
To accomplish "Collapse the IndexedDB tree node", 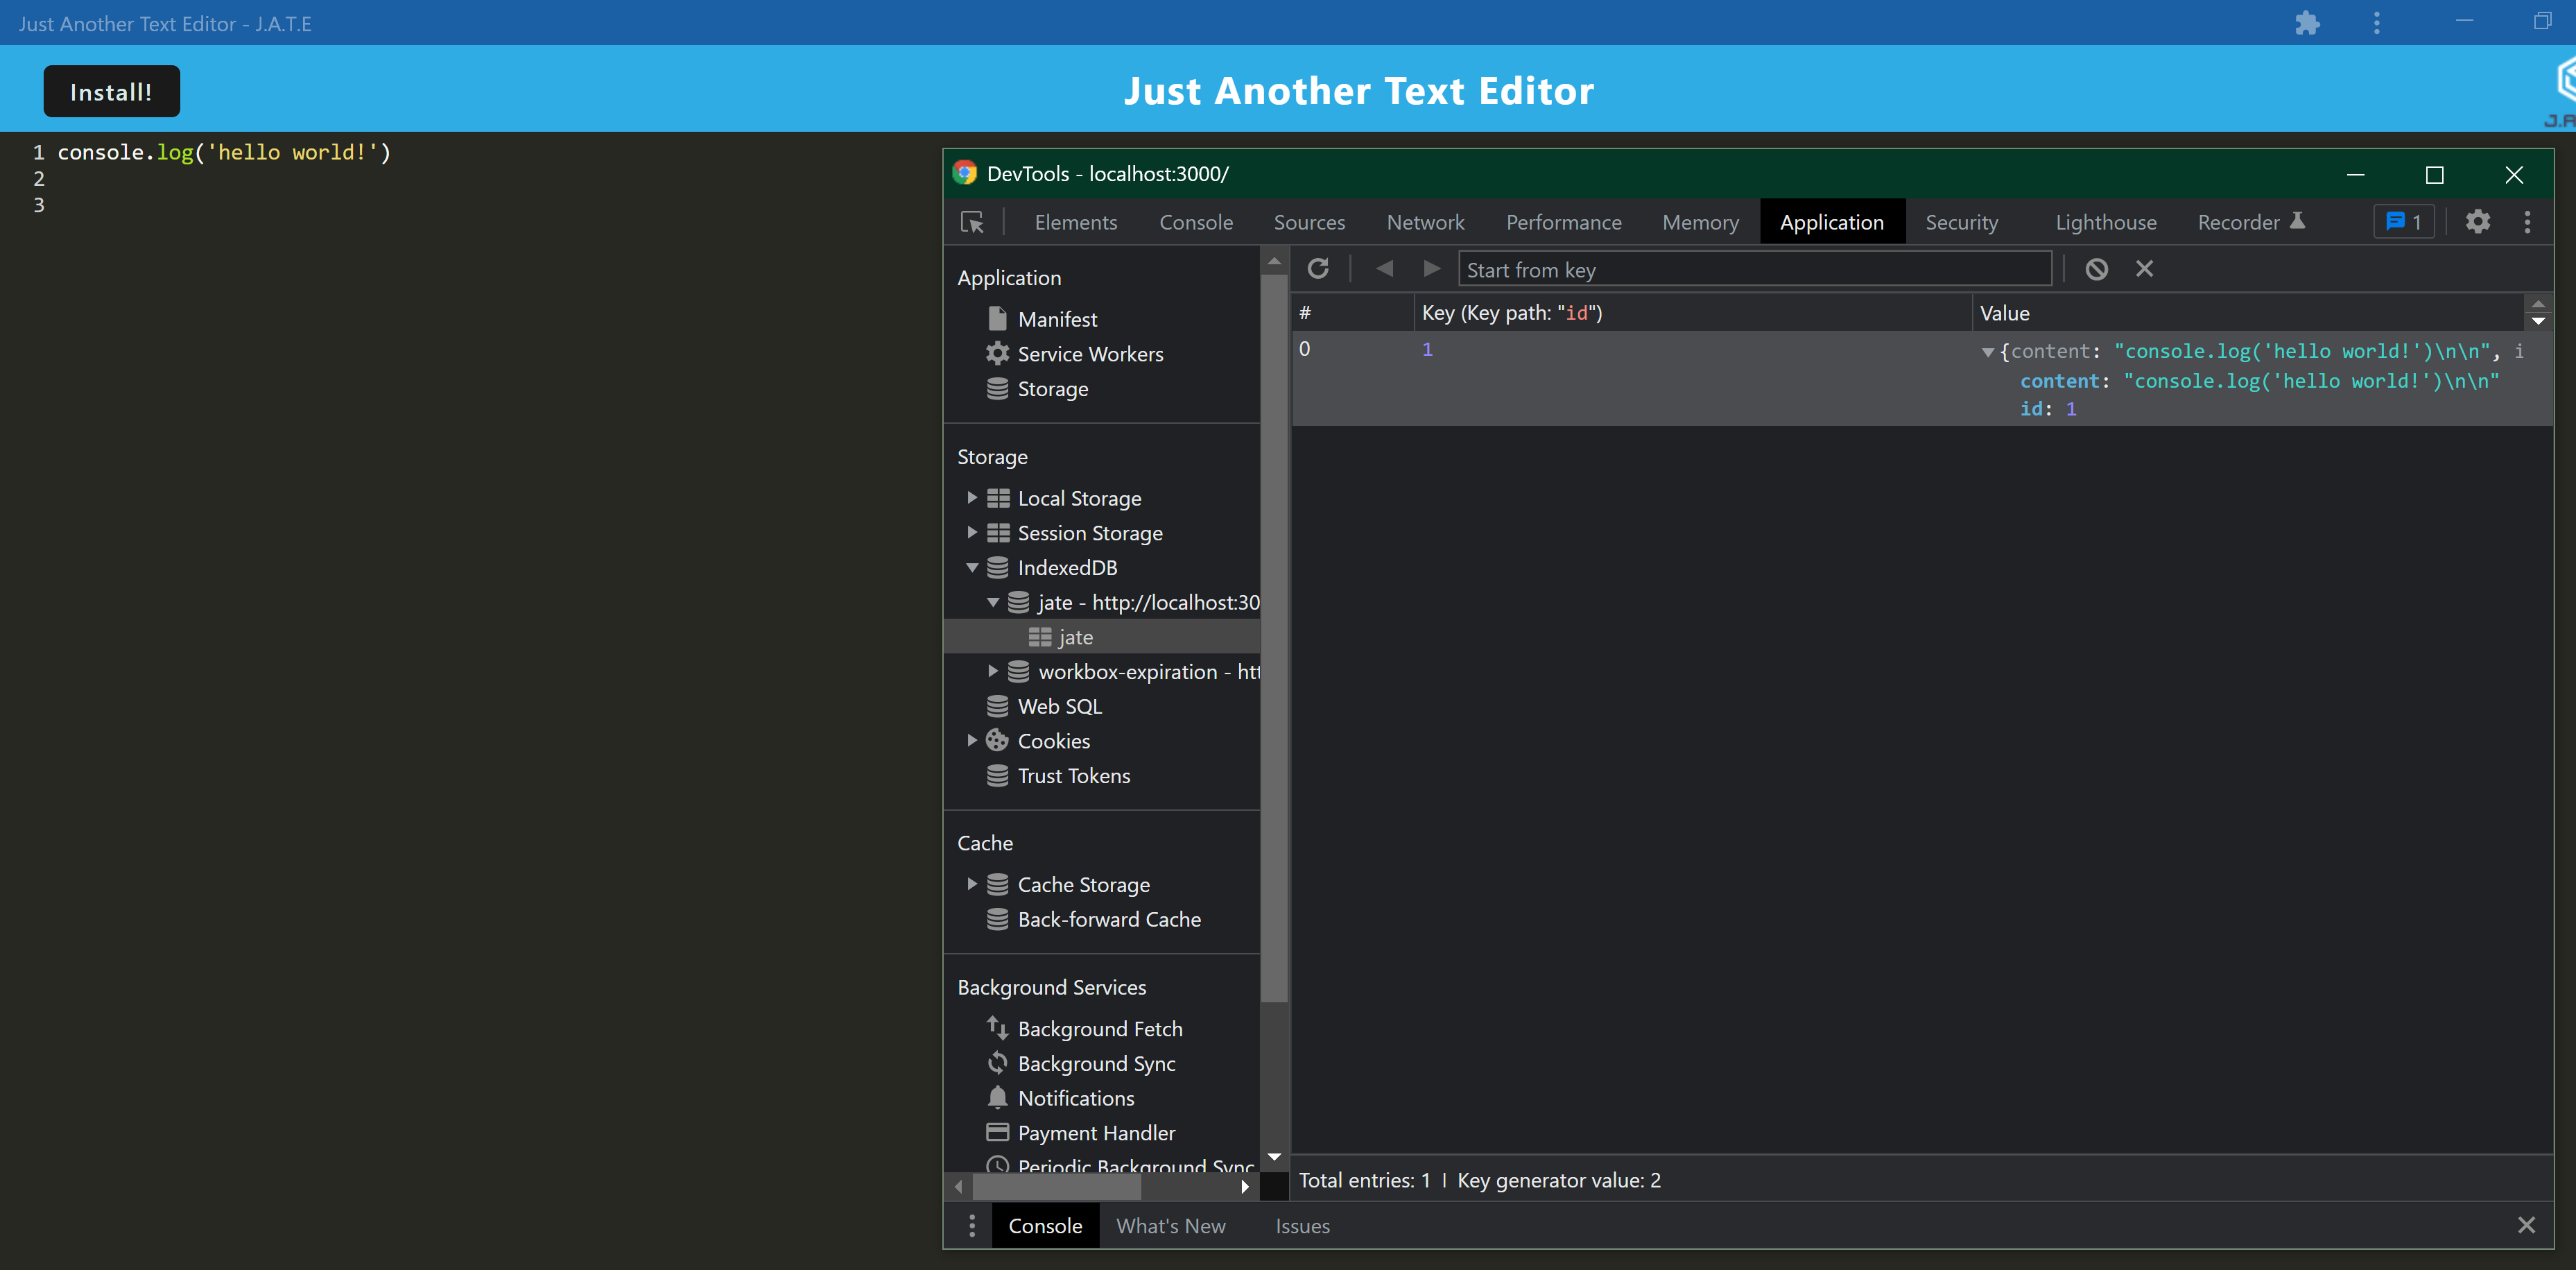I will click(971, 568).
